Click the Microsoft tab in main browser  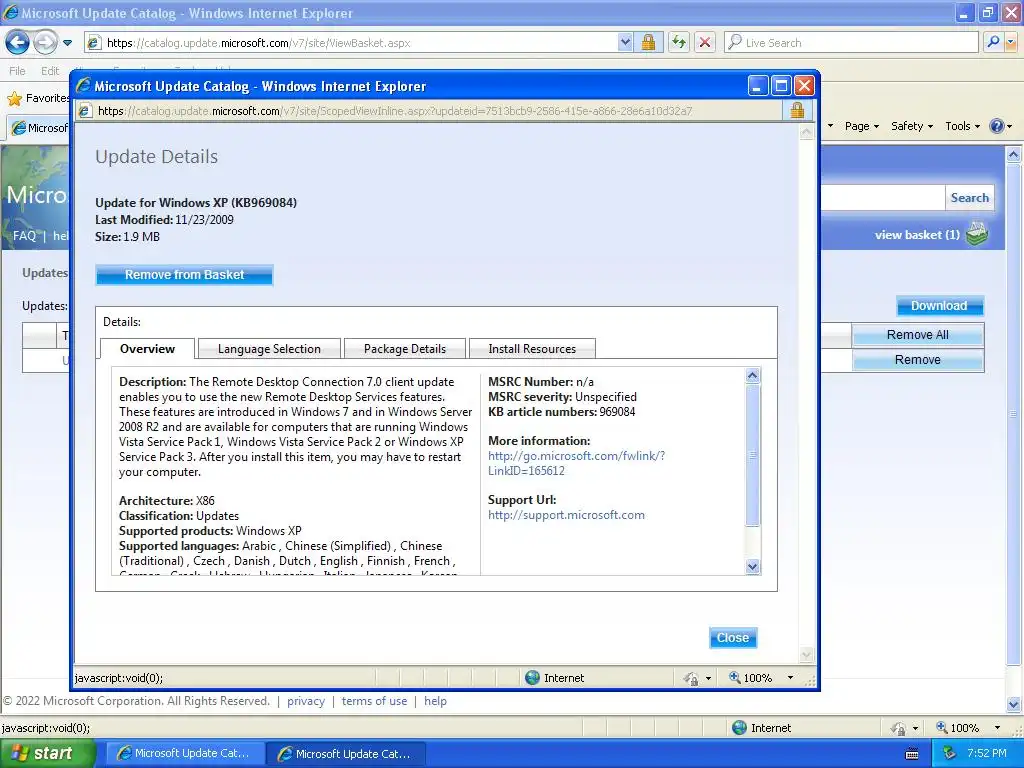click(39, 127)
